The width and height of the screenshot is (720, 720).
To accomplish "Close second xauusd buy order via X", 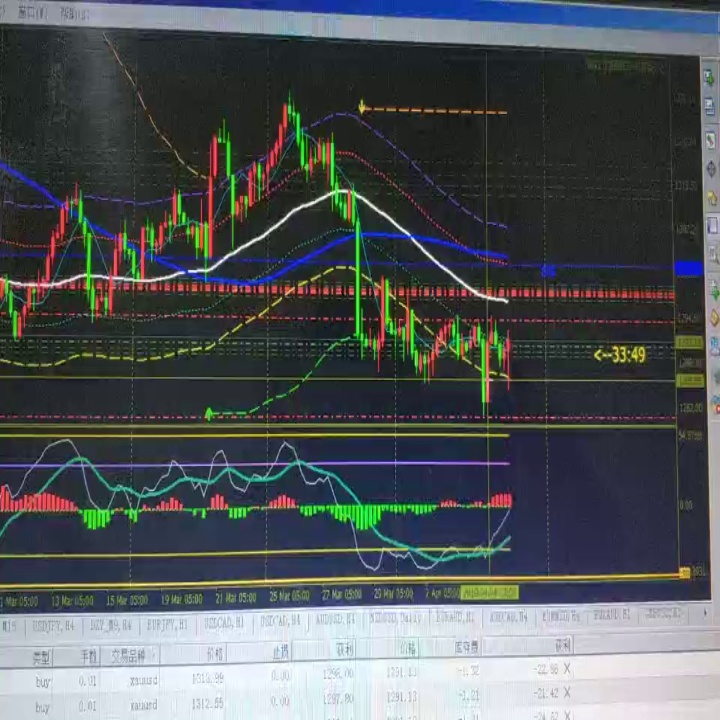I will coord(567,692).
